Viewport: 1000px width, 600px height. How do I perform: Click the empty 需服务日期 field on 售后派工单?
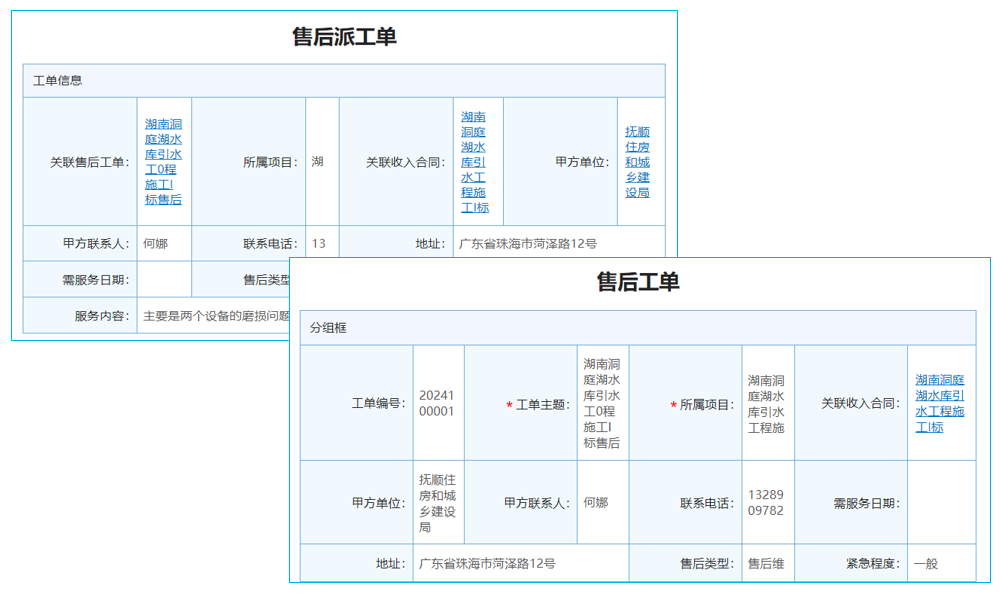[x=163, y=280]
